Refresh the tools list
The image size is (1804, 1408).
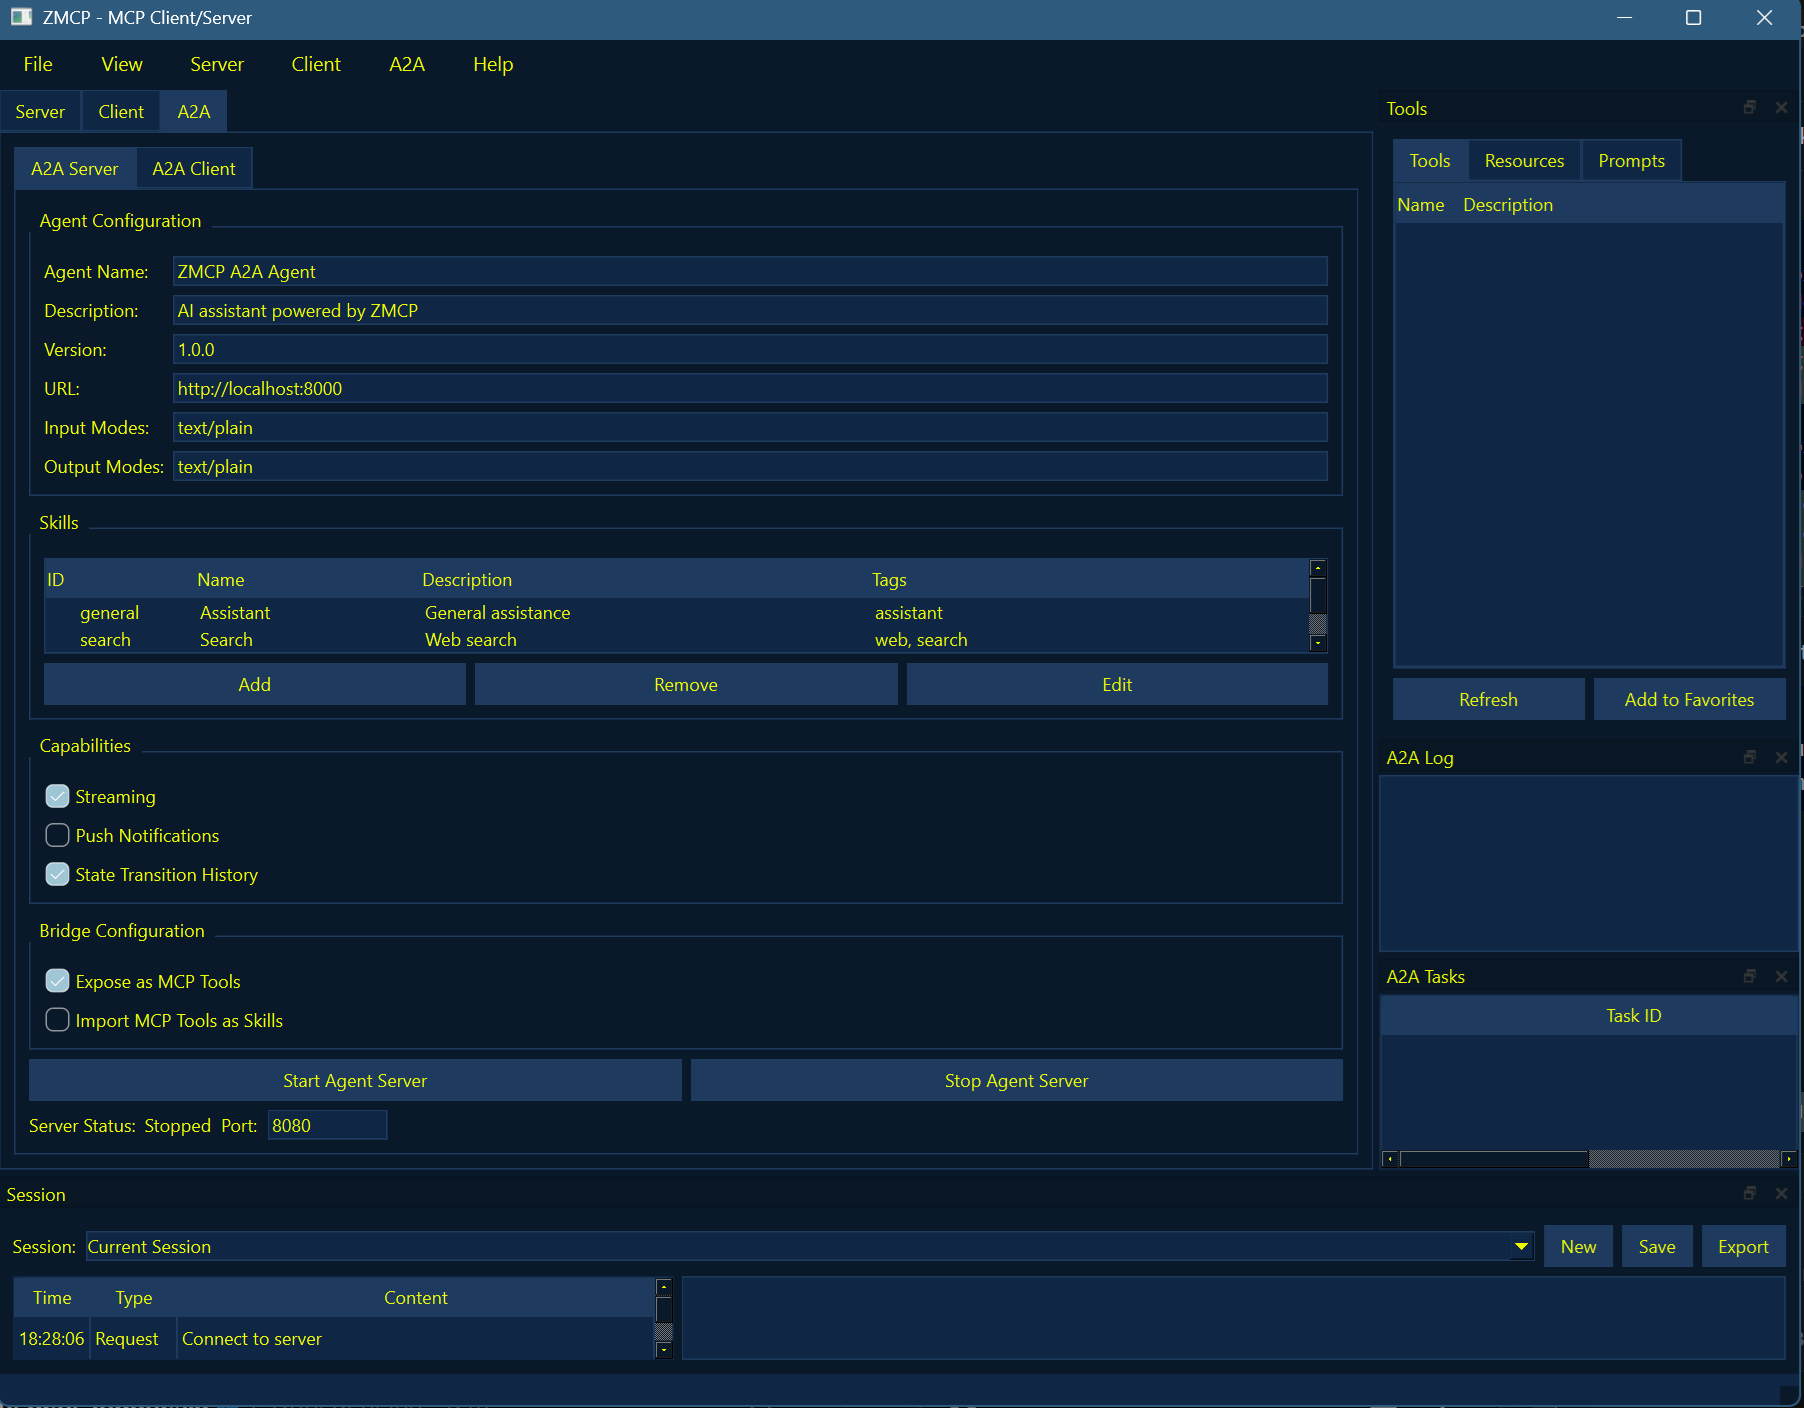tap(1488, 699)
